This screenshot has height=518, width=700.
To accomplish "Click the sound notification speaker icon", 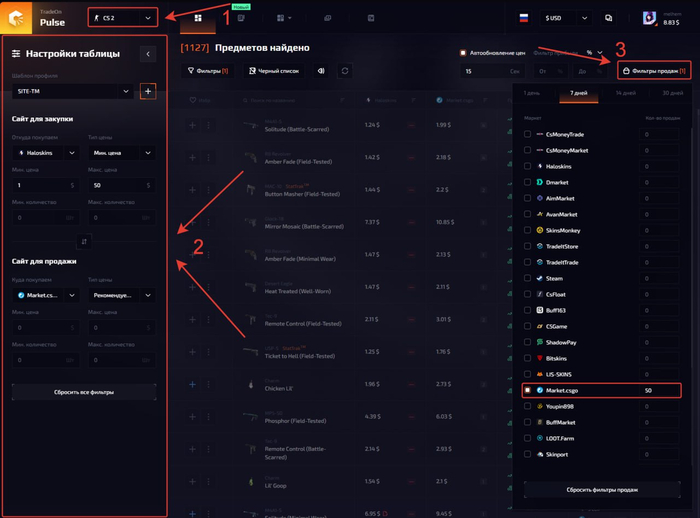I will click(x=321, y=71).
